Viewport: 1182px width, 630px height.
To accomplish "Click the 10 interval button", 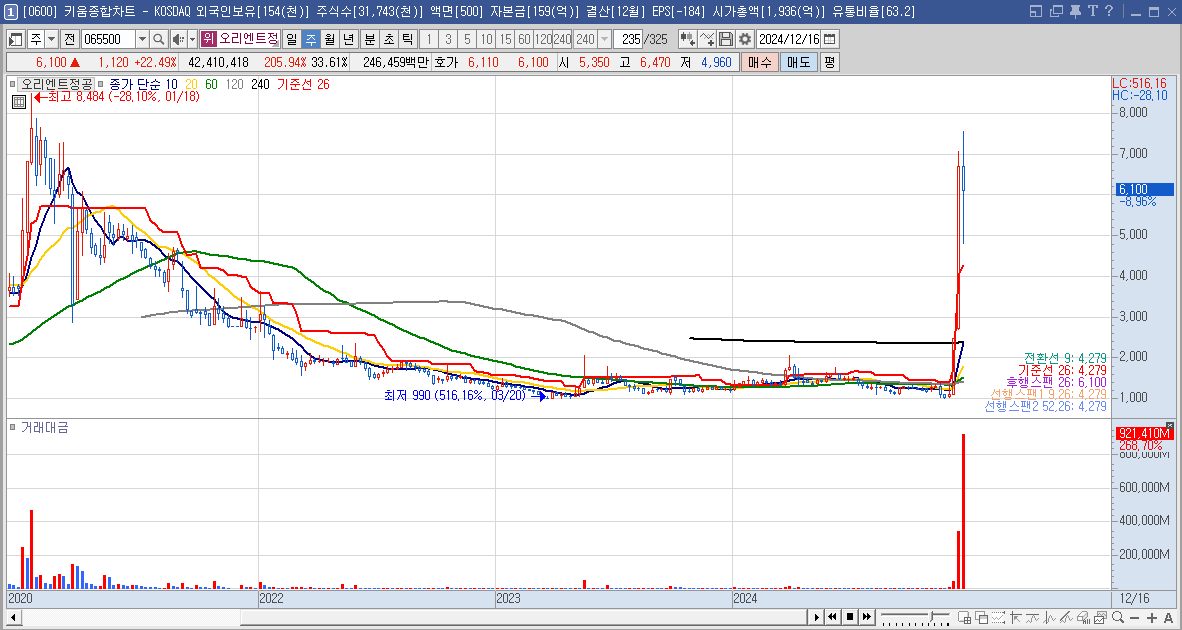I will click(x=486, y=39).
